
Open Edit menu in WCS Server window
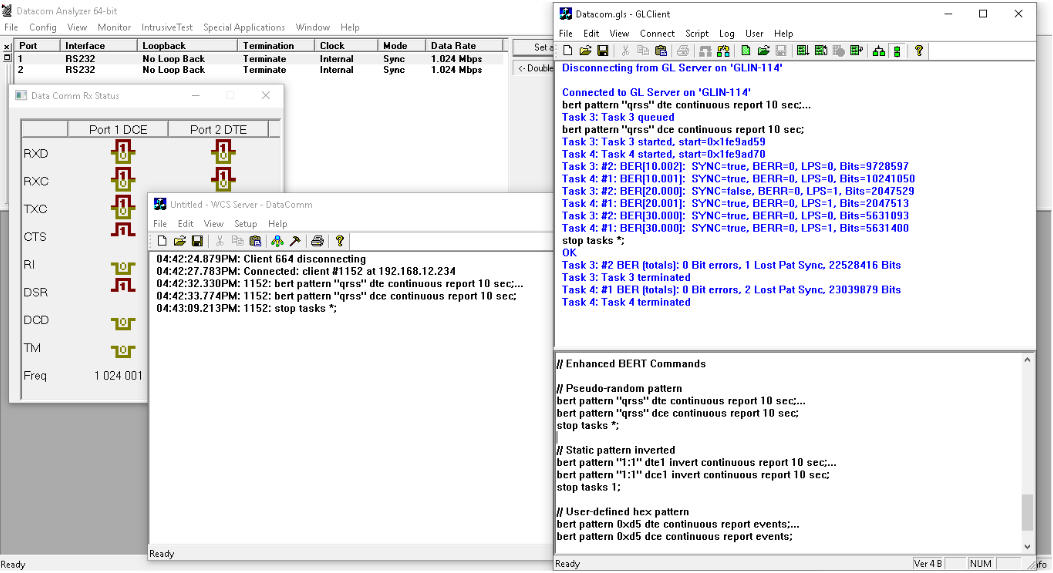pos(185,224)
